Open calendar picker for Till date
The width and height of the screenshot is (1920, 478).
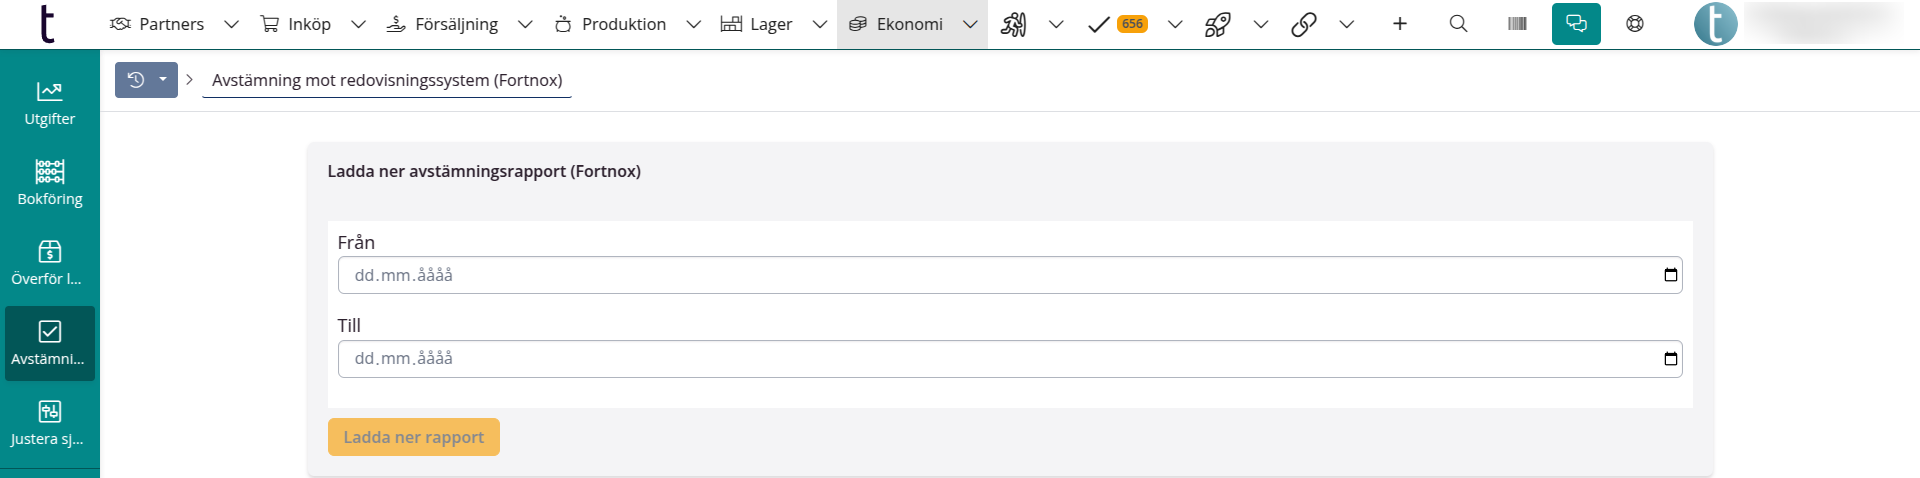click(1670, 359)
